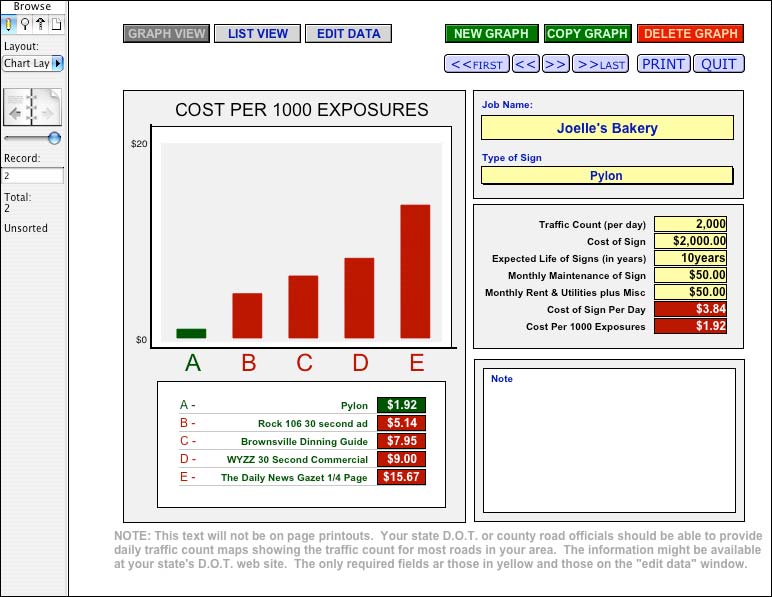Click the record navigation slider handle

point(54,138)
